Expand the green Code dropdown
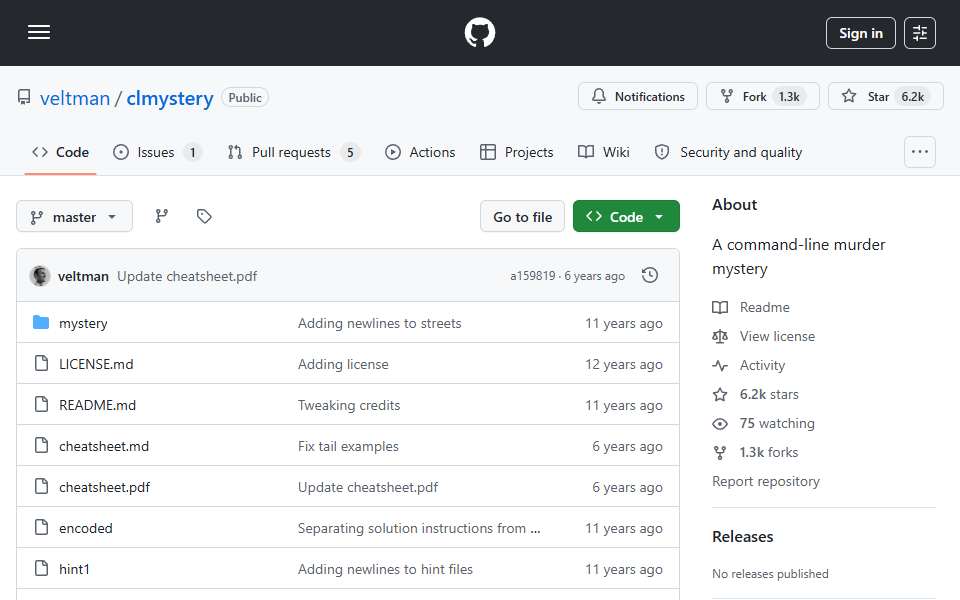 [x=626, y=217]
